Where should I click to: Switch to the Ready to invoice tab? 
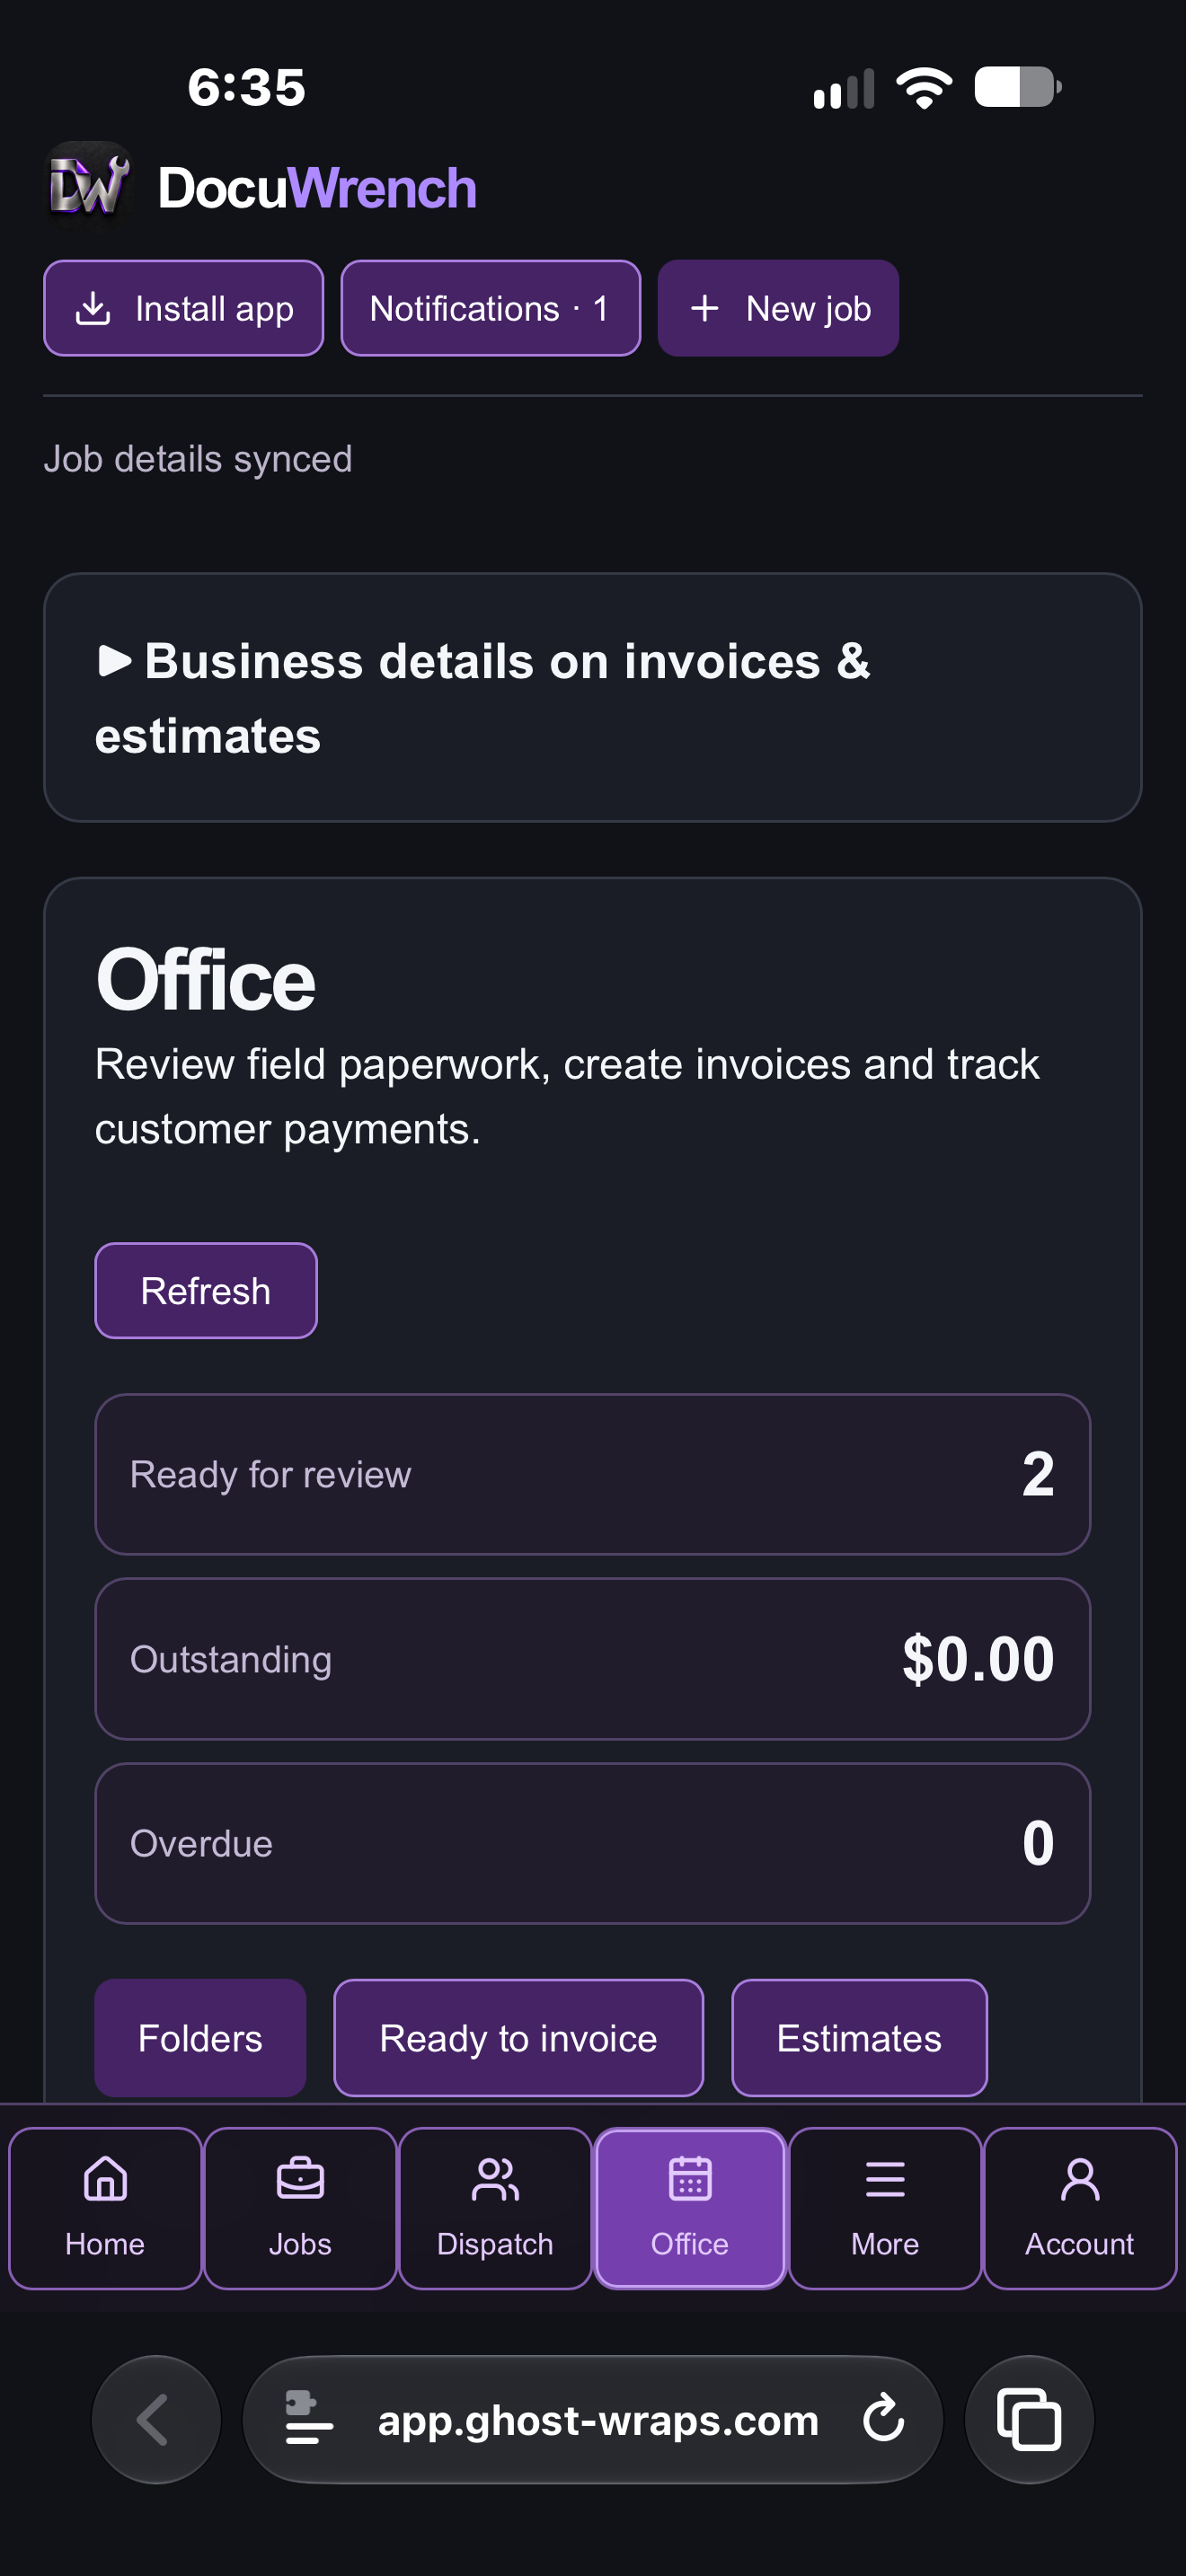click(518, 2038)
